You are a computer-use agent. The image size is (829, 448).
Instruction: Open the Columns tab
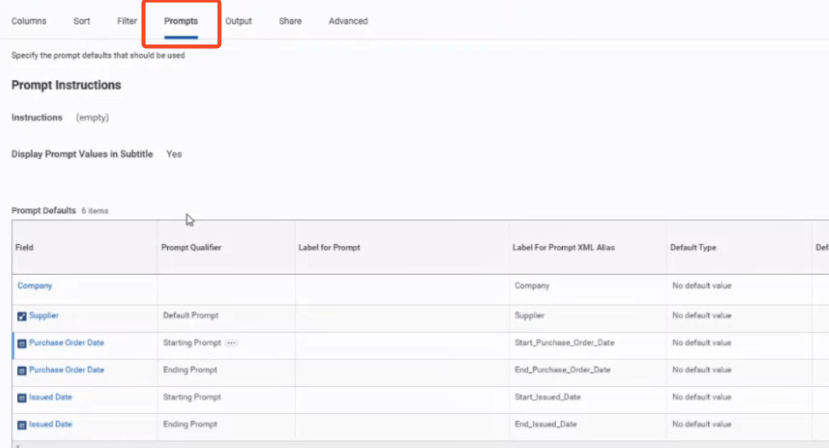tap(29, 21)
